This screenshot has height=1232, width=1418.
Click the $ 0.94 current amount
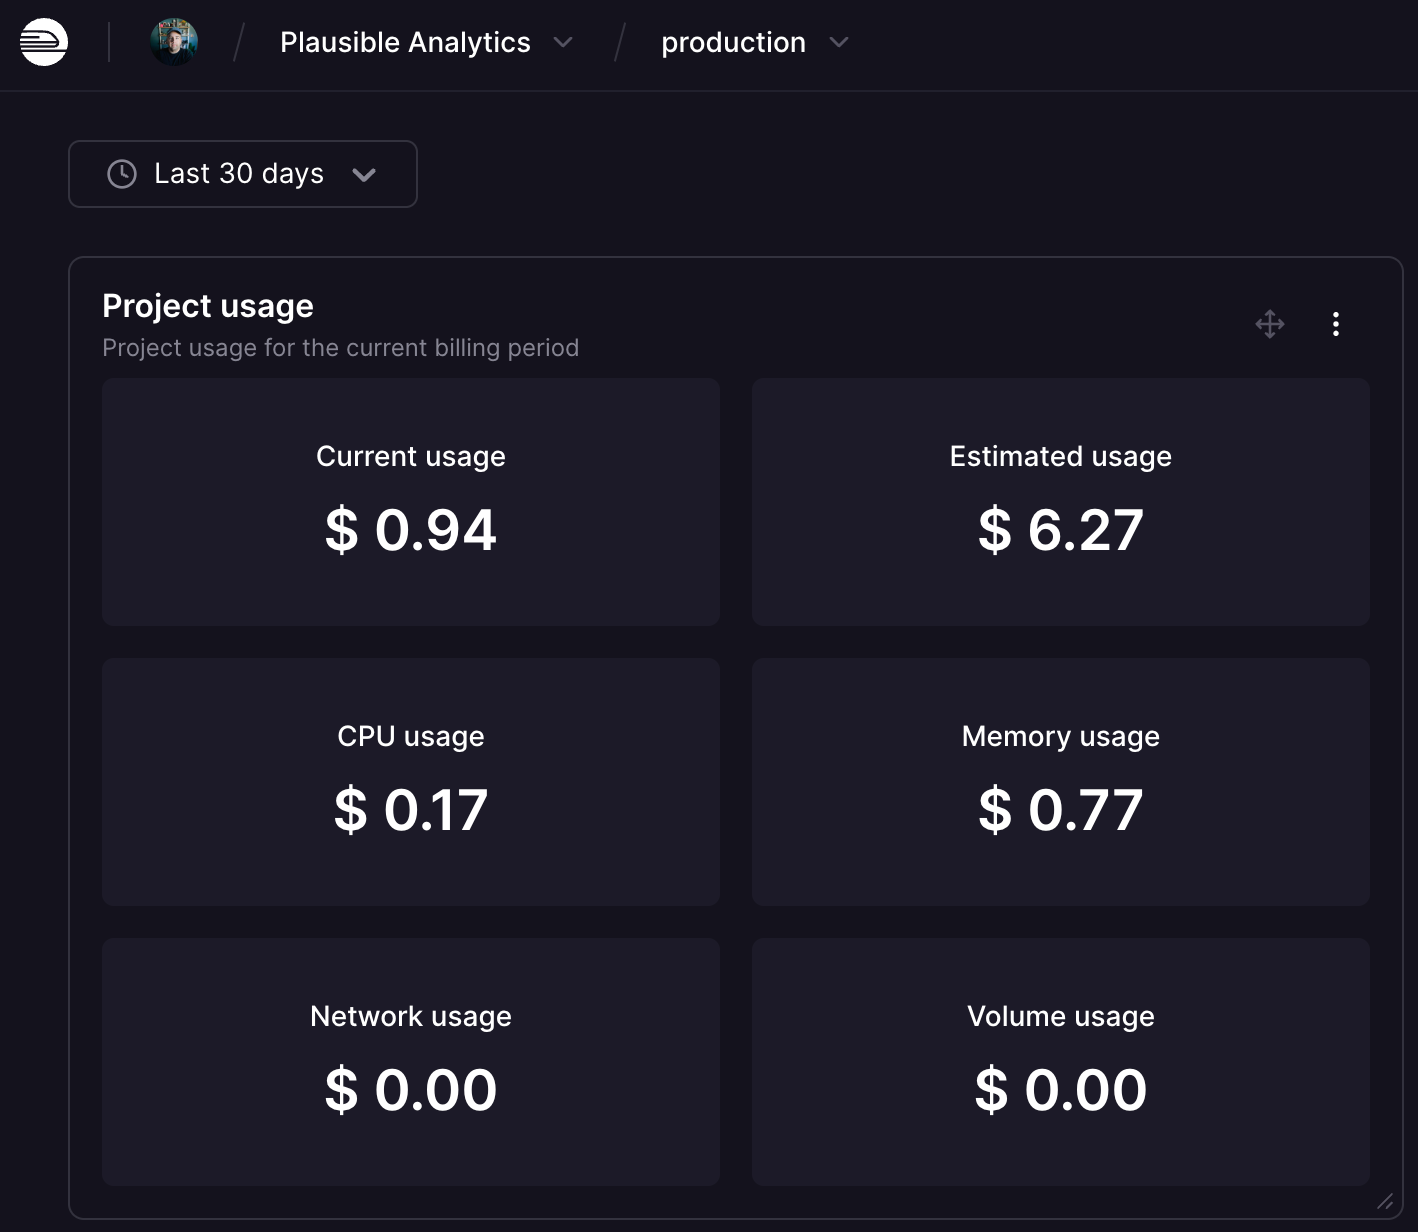pyautogui.click(x=411, y=530)
